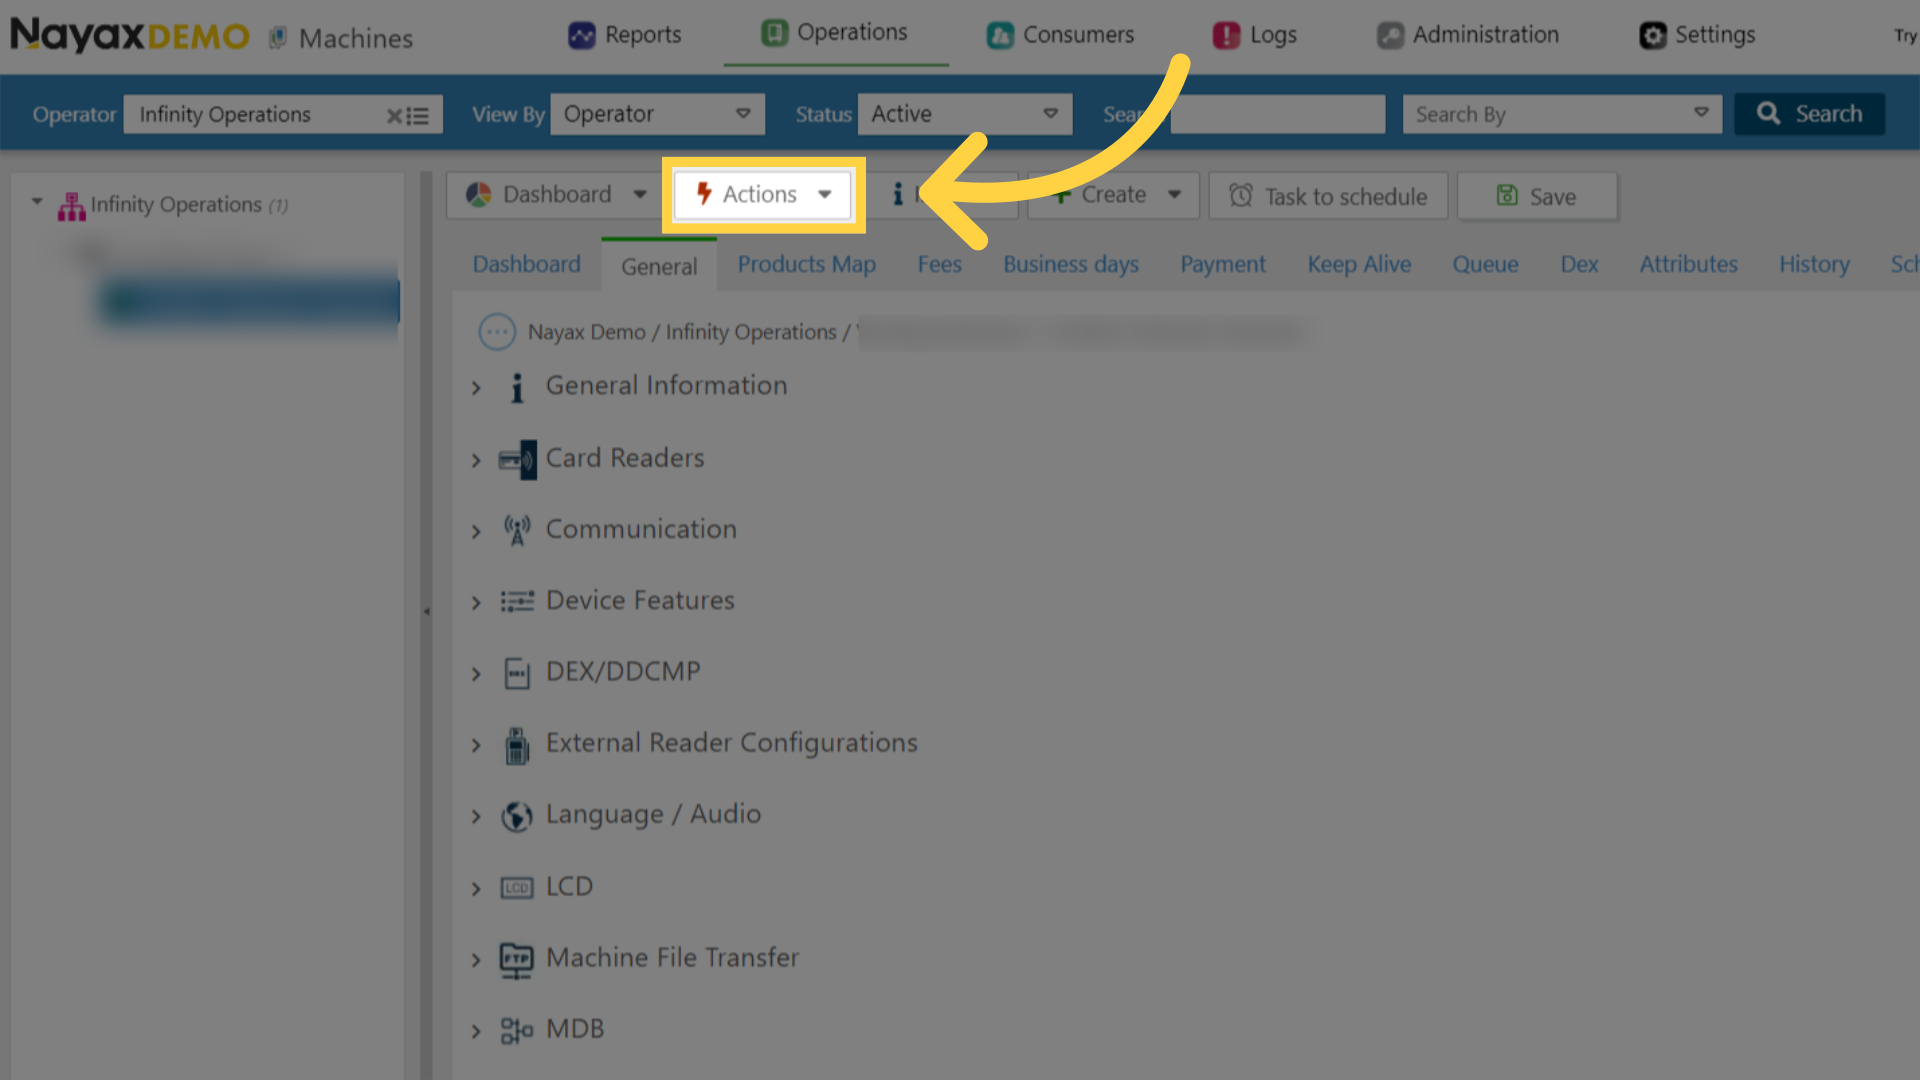Switch to the Queue tab
Screen dimensions: 1920x1080
click(x=1485, y=264)
